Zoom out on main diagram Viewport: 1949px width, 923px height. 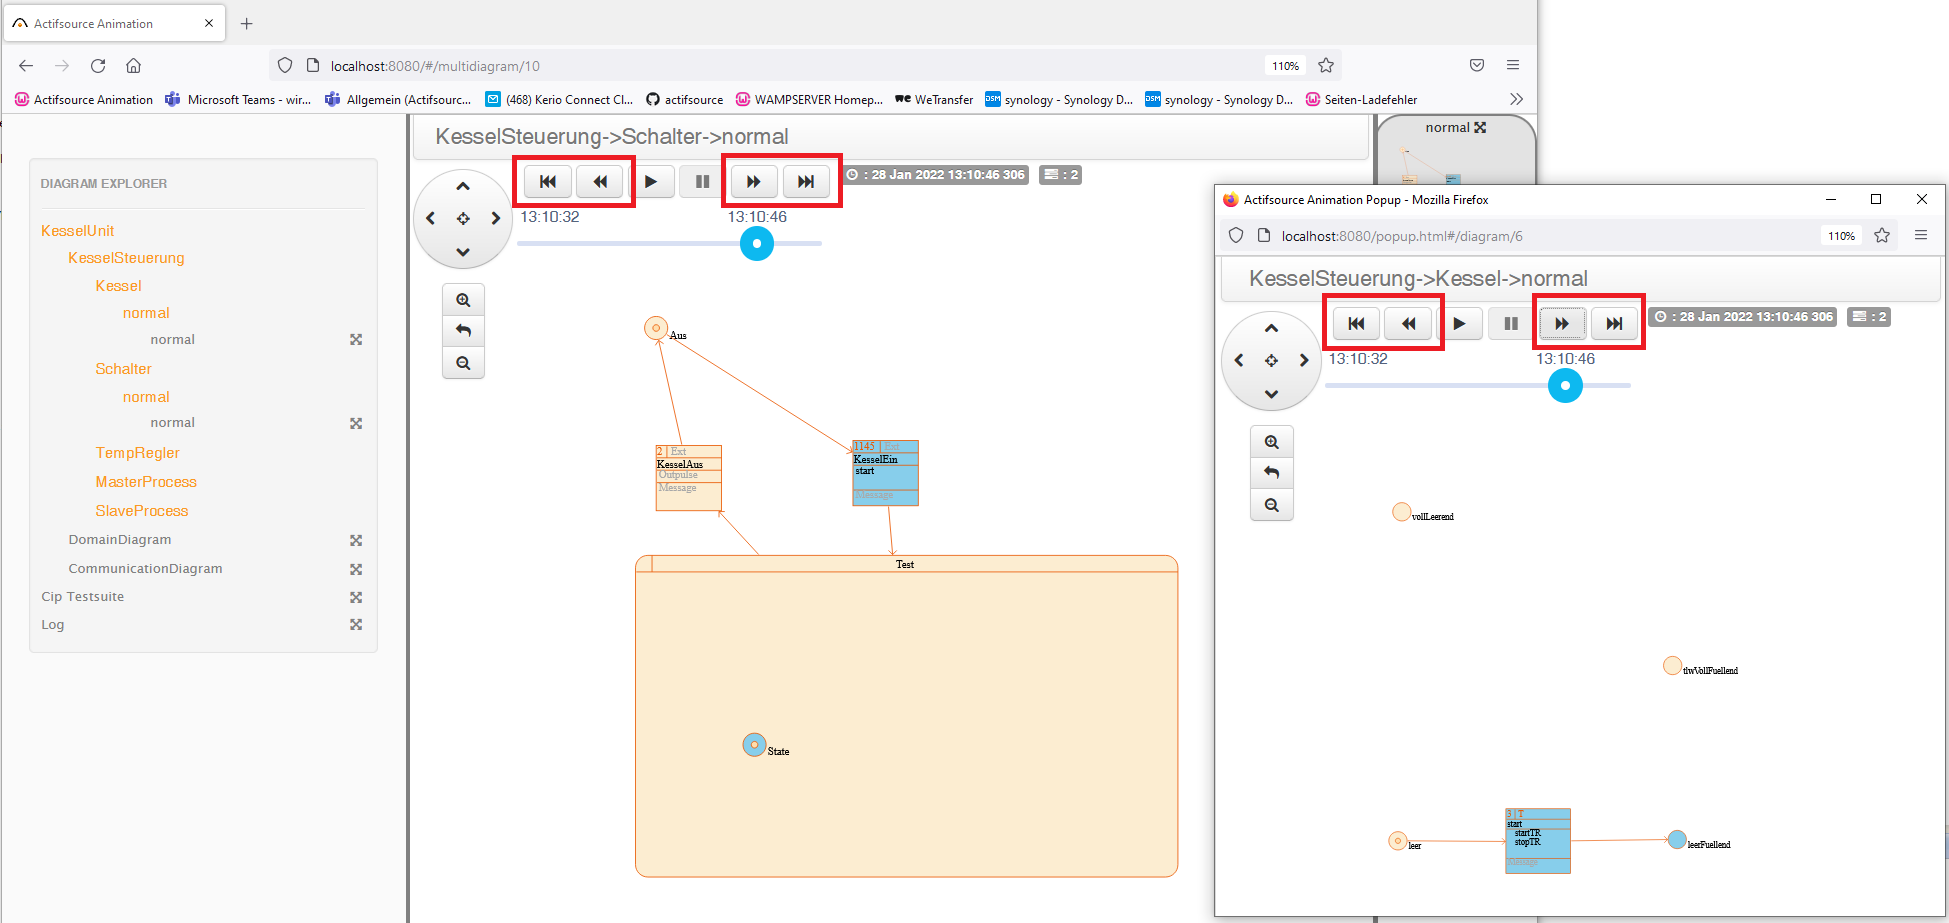[463, 363]
